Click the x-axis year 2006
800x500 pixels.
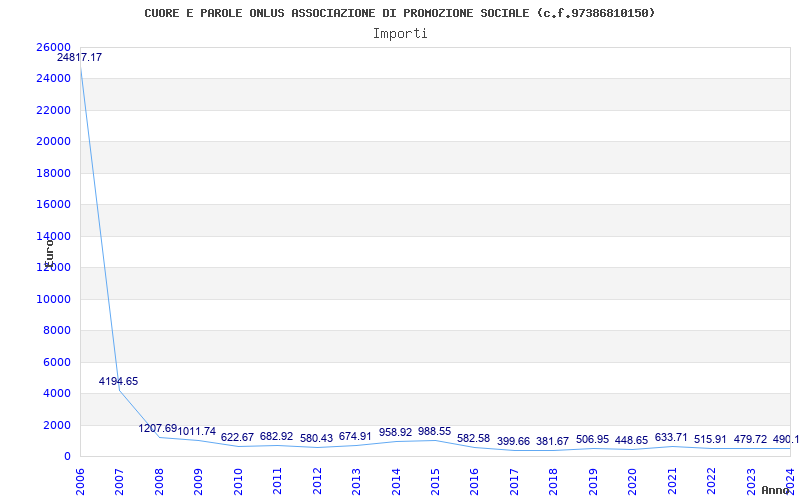tap(80, 482)
